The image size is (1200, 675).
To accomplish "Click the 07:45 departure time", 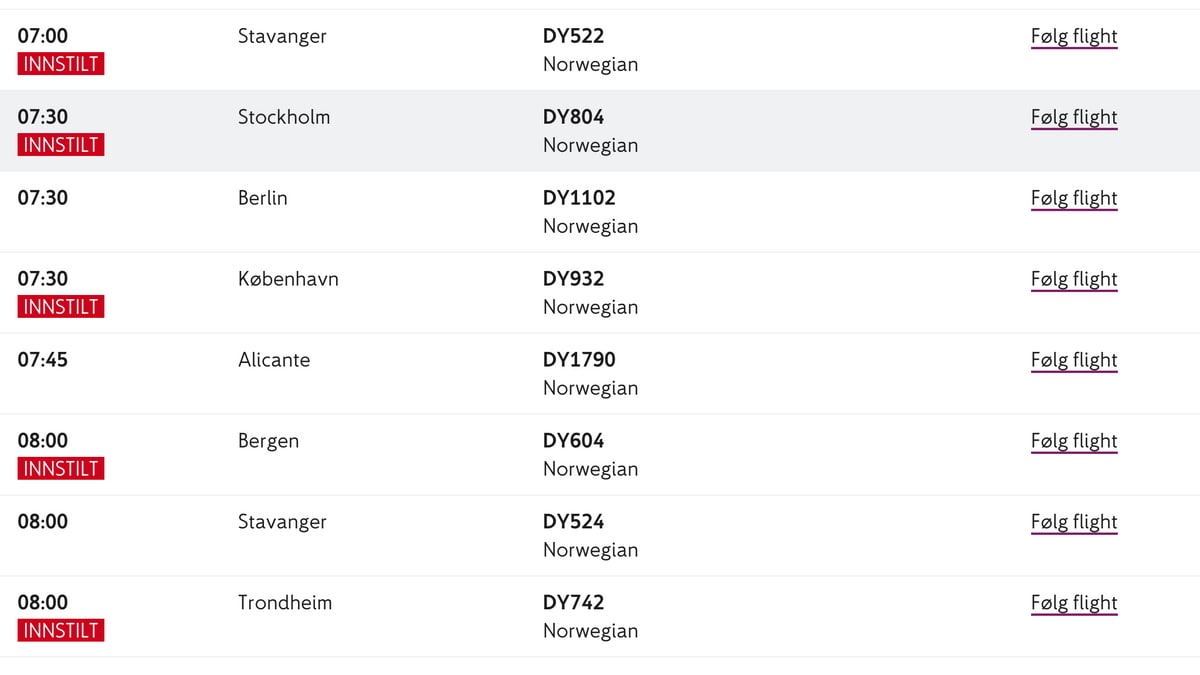I will pyautogui.click(x=43, y=360).
